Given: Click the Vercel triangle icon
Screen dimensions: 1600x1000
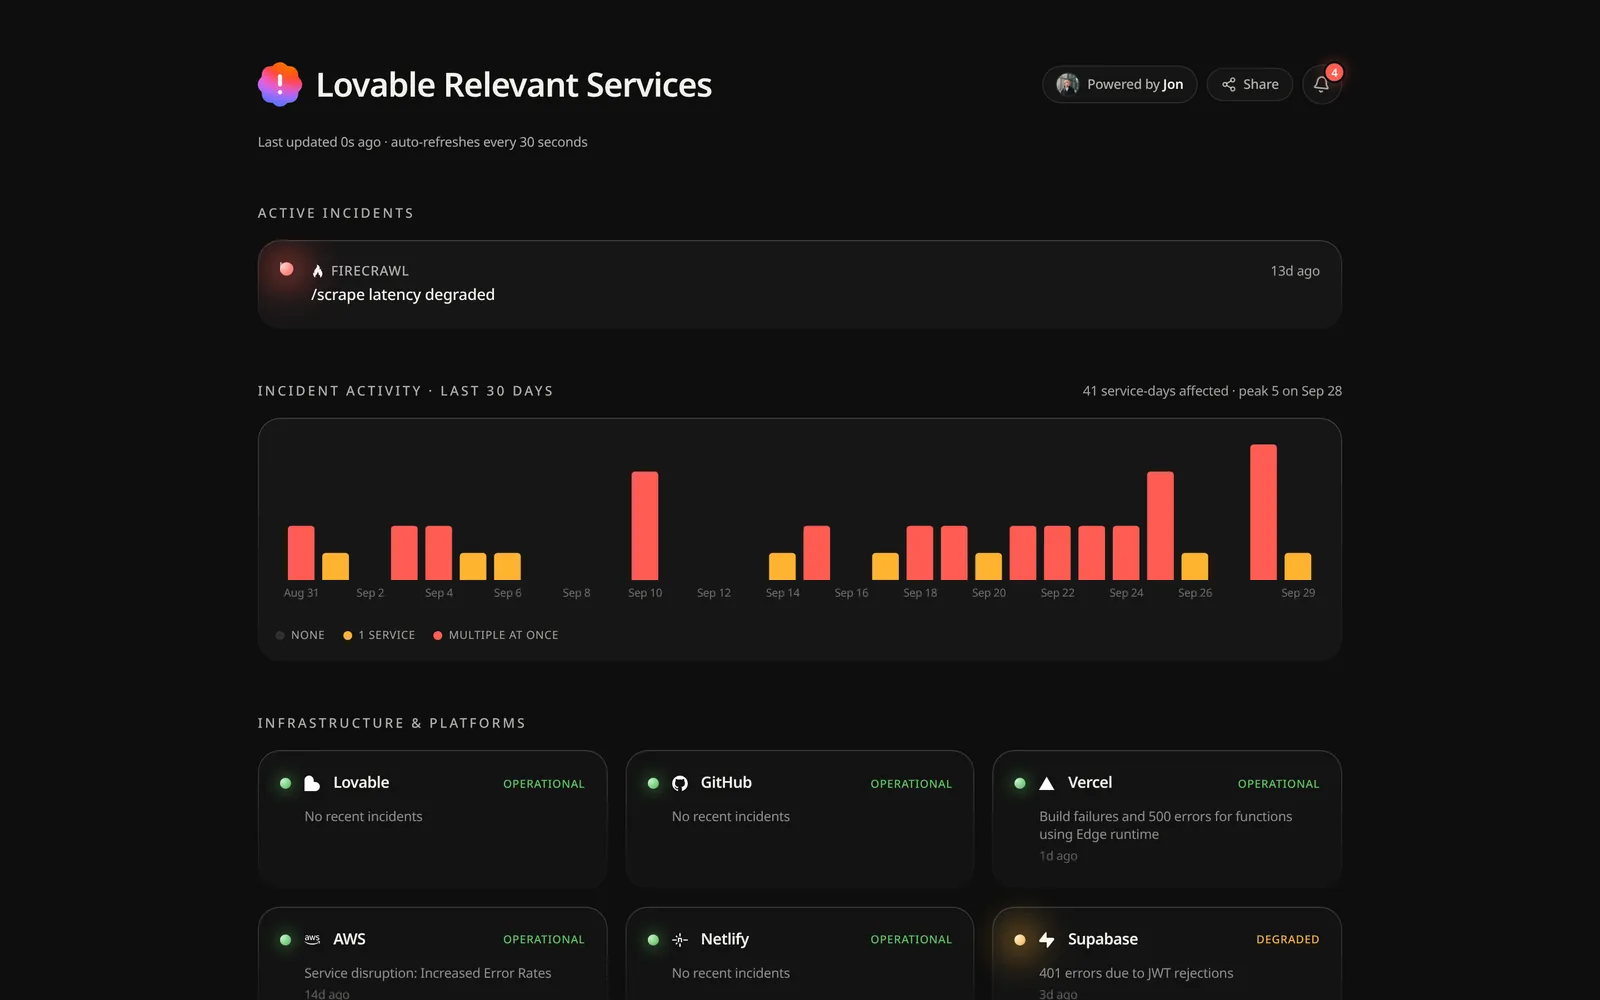Looking at the screenshot, I should pyautogui.click(x=1047, y=783).
